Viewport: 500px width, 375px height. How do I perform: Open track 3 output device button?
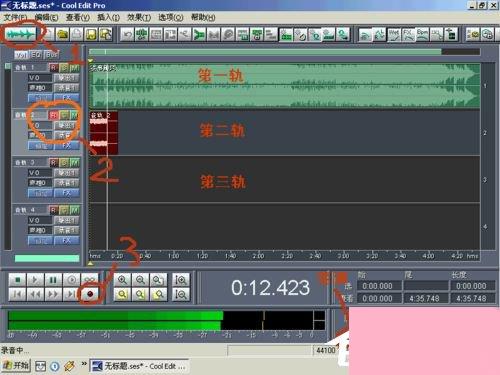click(67, 173)
